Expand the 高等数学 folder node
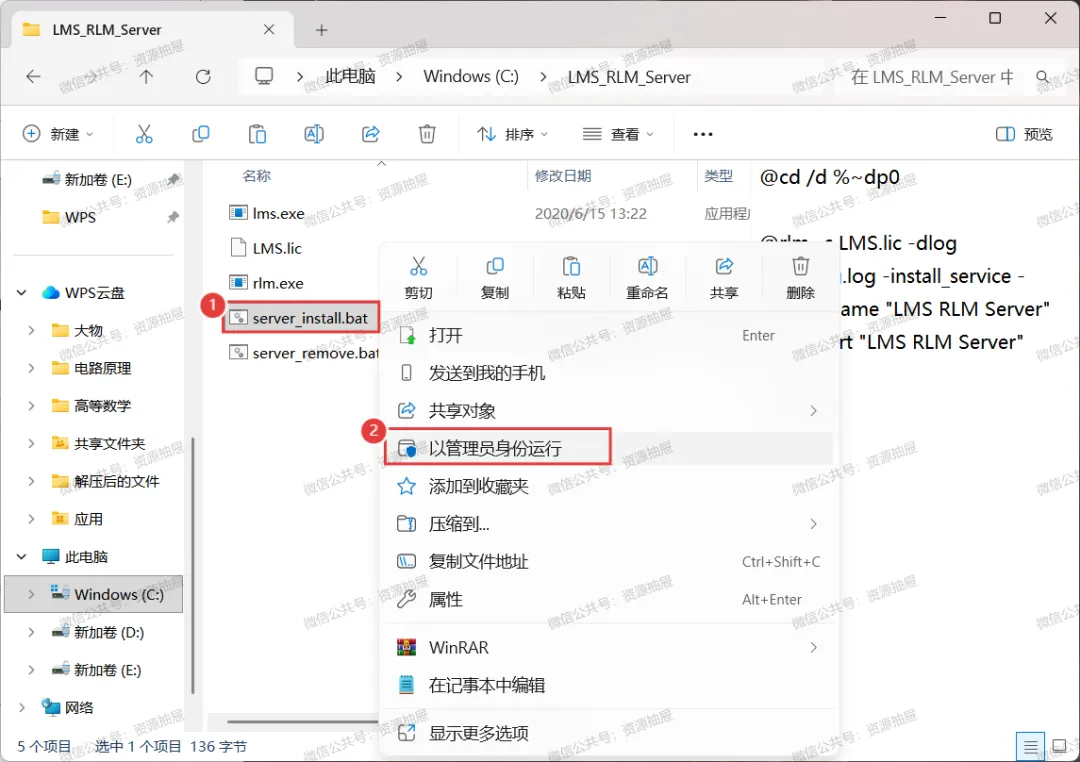The height and width of the screenshot is (762, 1080). (31, 406)
